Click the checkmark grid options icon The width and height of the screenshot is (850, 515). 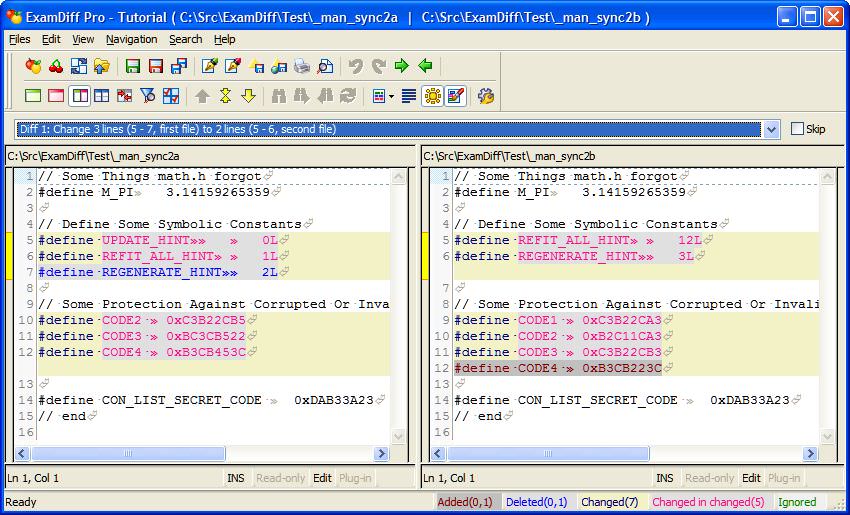pos(171,96)
